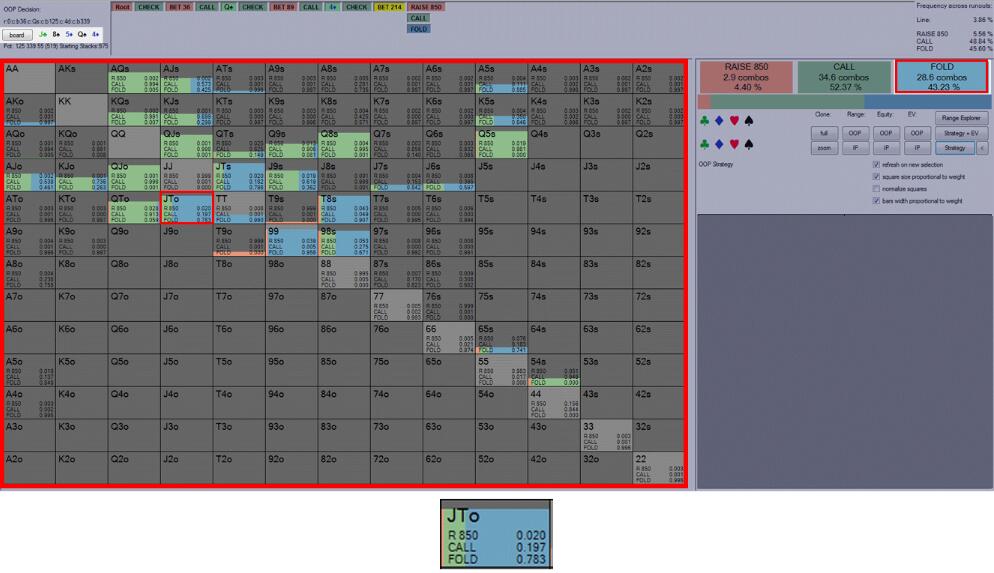Choose the FOLD option under RAISE 850
Screen dimensions: 994x573
[418, 29]
